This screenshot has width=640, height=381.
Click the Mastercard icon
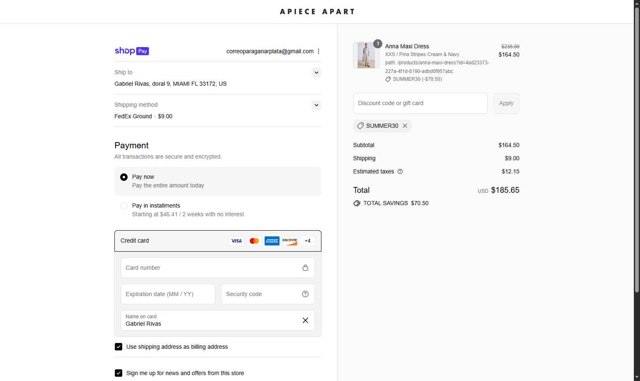(254, 241)
